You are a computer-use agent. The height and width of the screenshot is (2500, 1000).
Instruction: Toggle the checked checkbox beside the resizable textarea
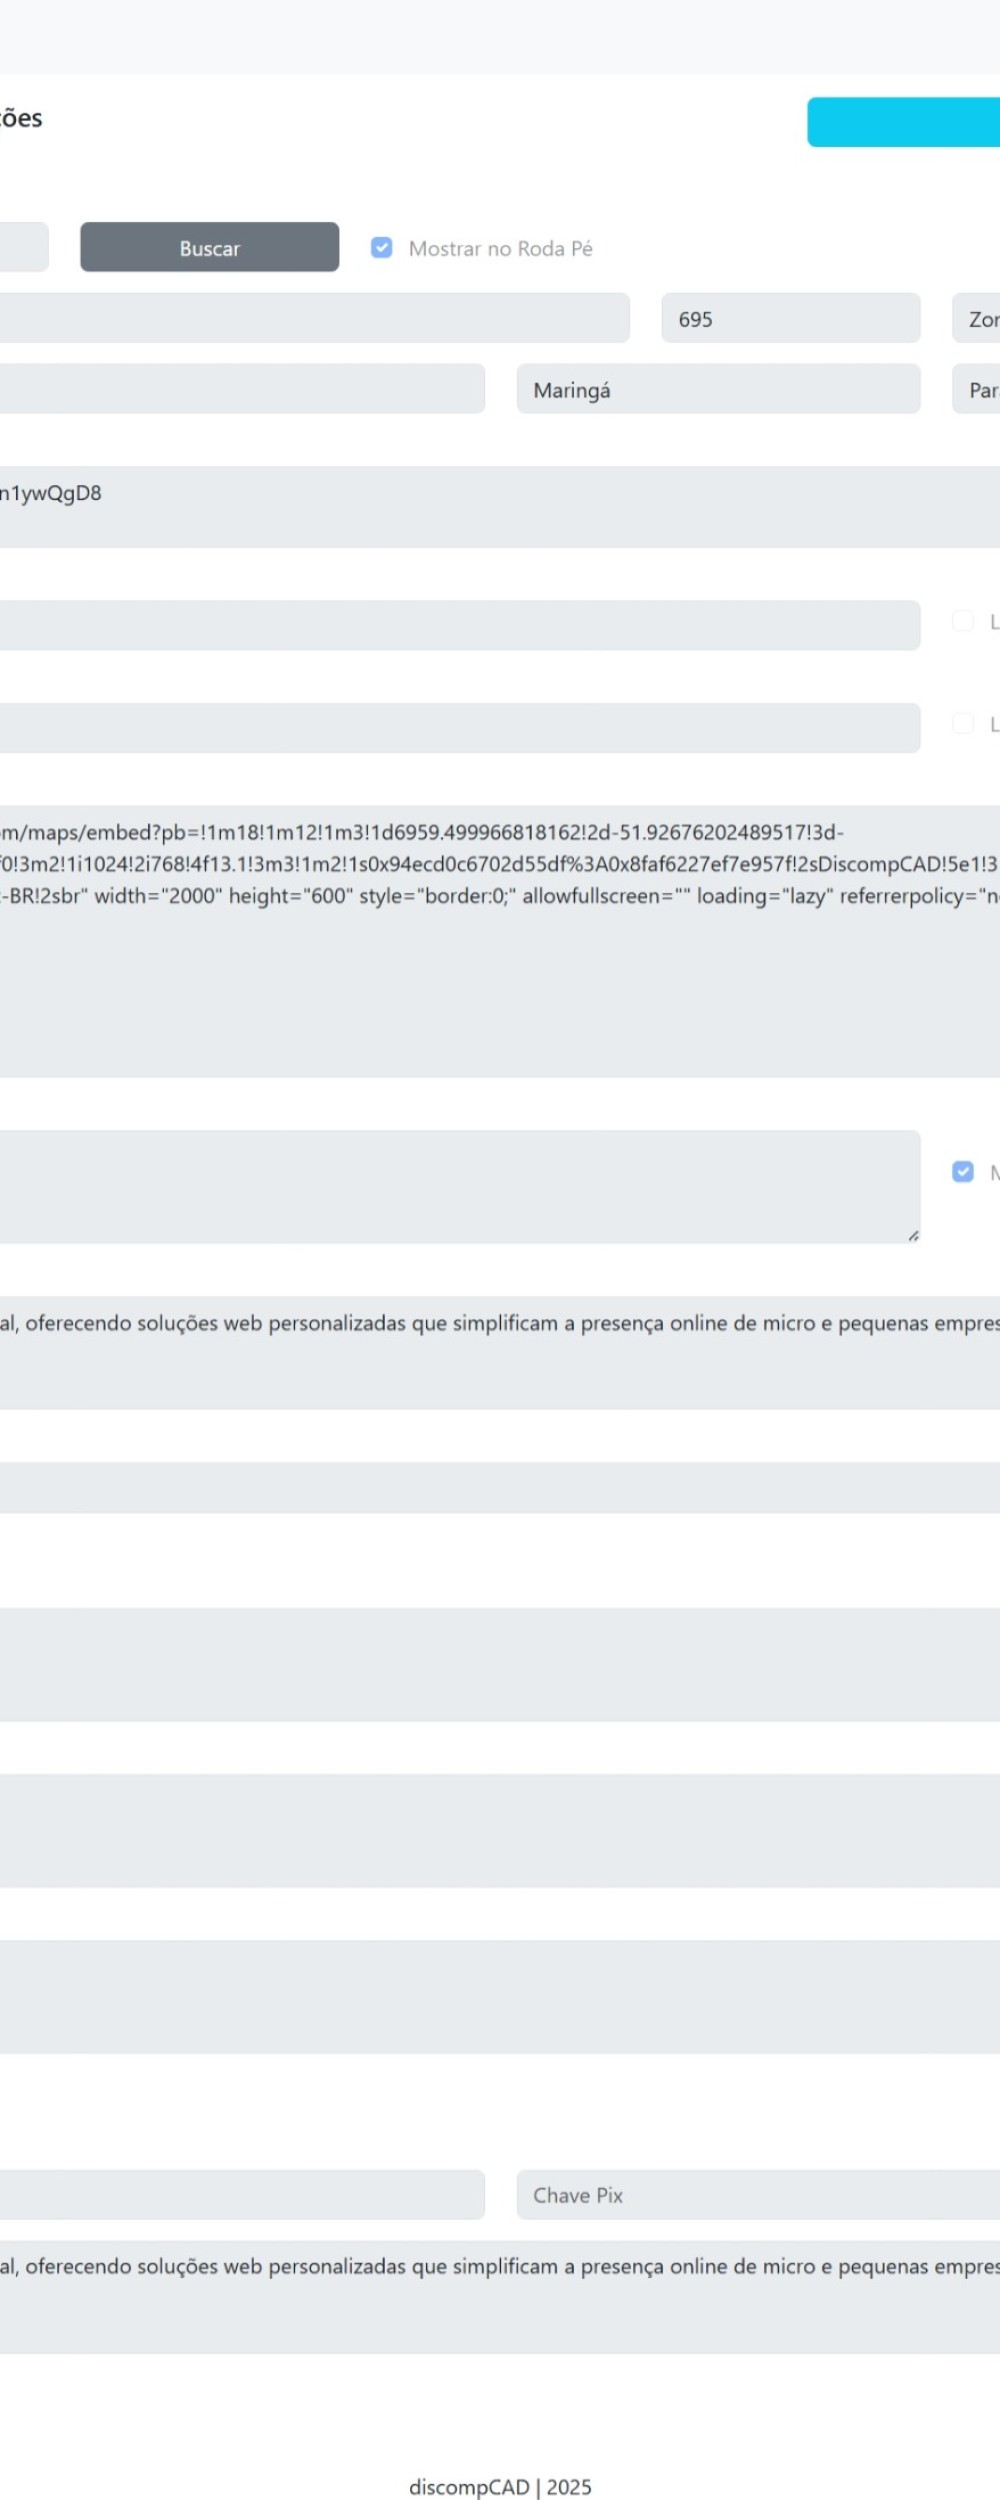(962, 1171)
